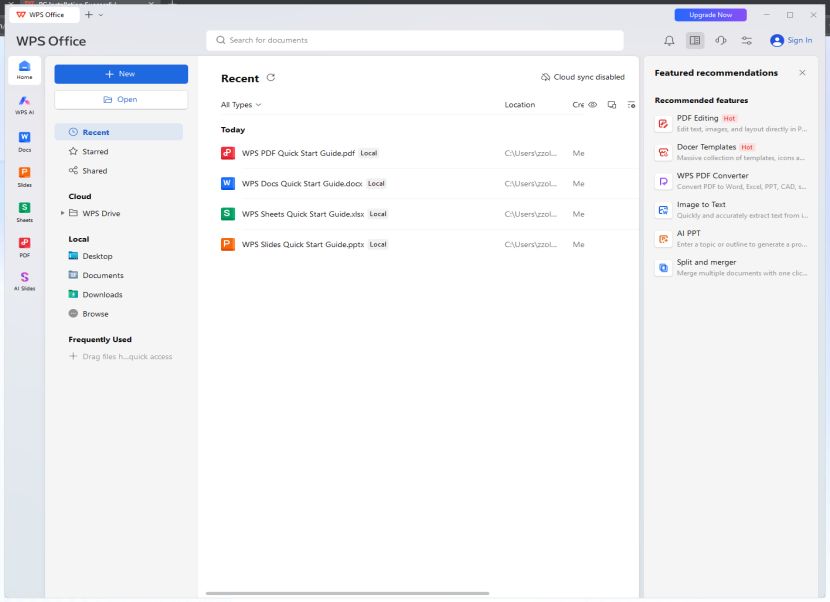Open the WPS Drive folder

(101, 213)
